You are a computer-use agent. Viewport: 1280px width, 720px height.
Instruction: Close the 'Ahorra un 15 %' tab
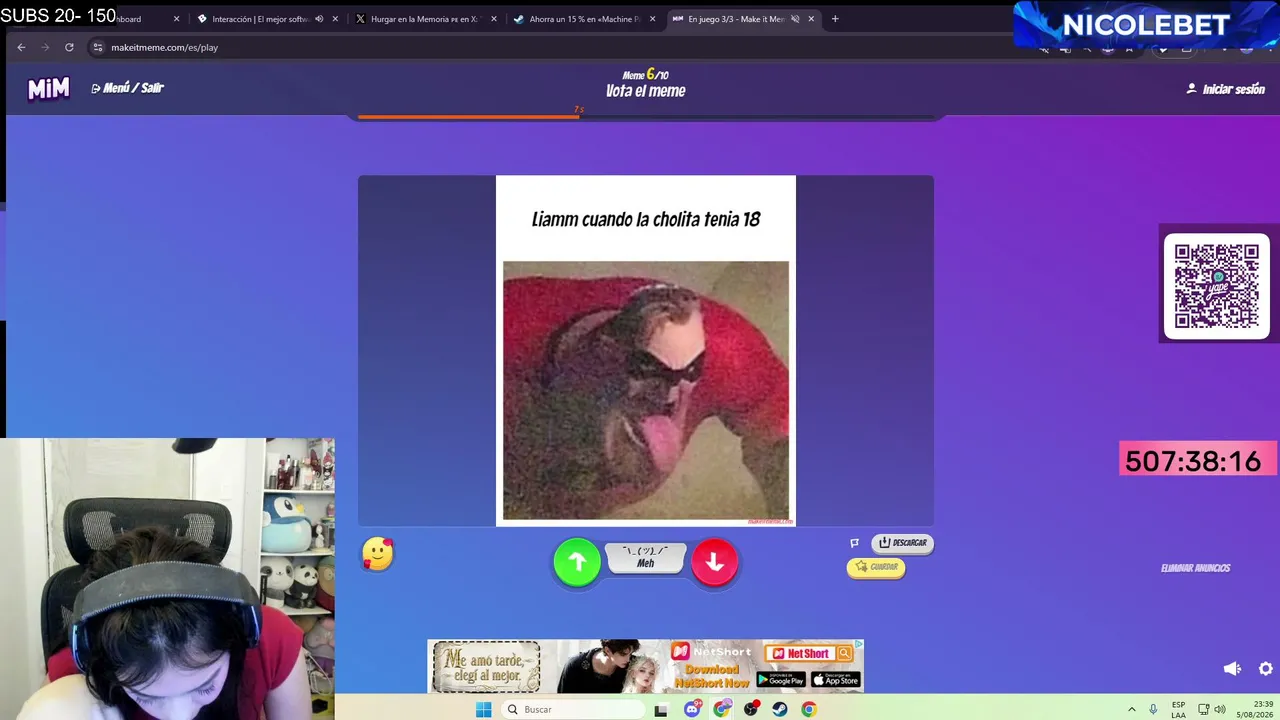[652, 19]
